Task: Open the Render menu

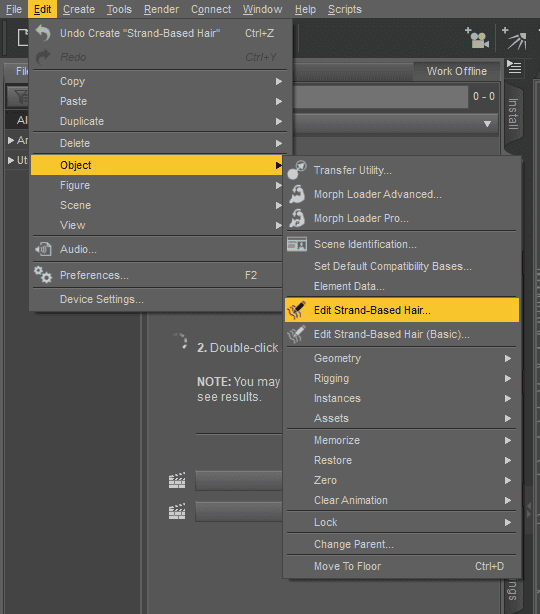Action: (x=161, y=9)
